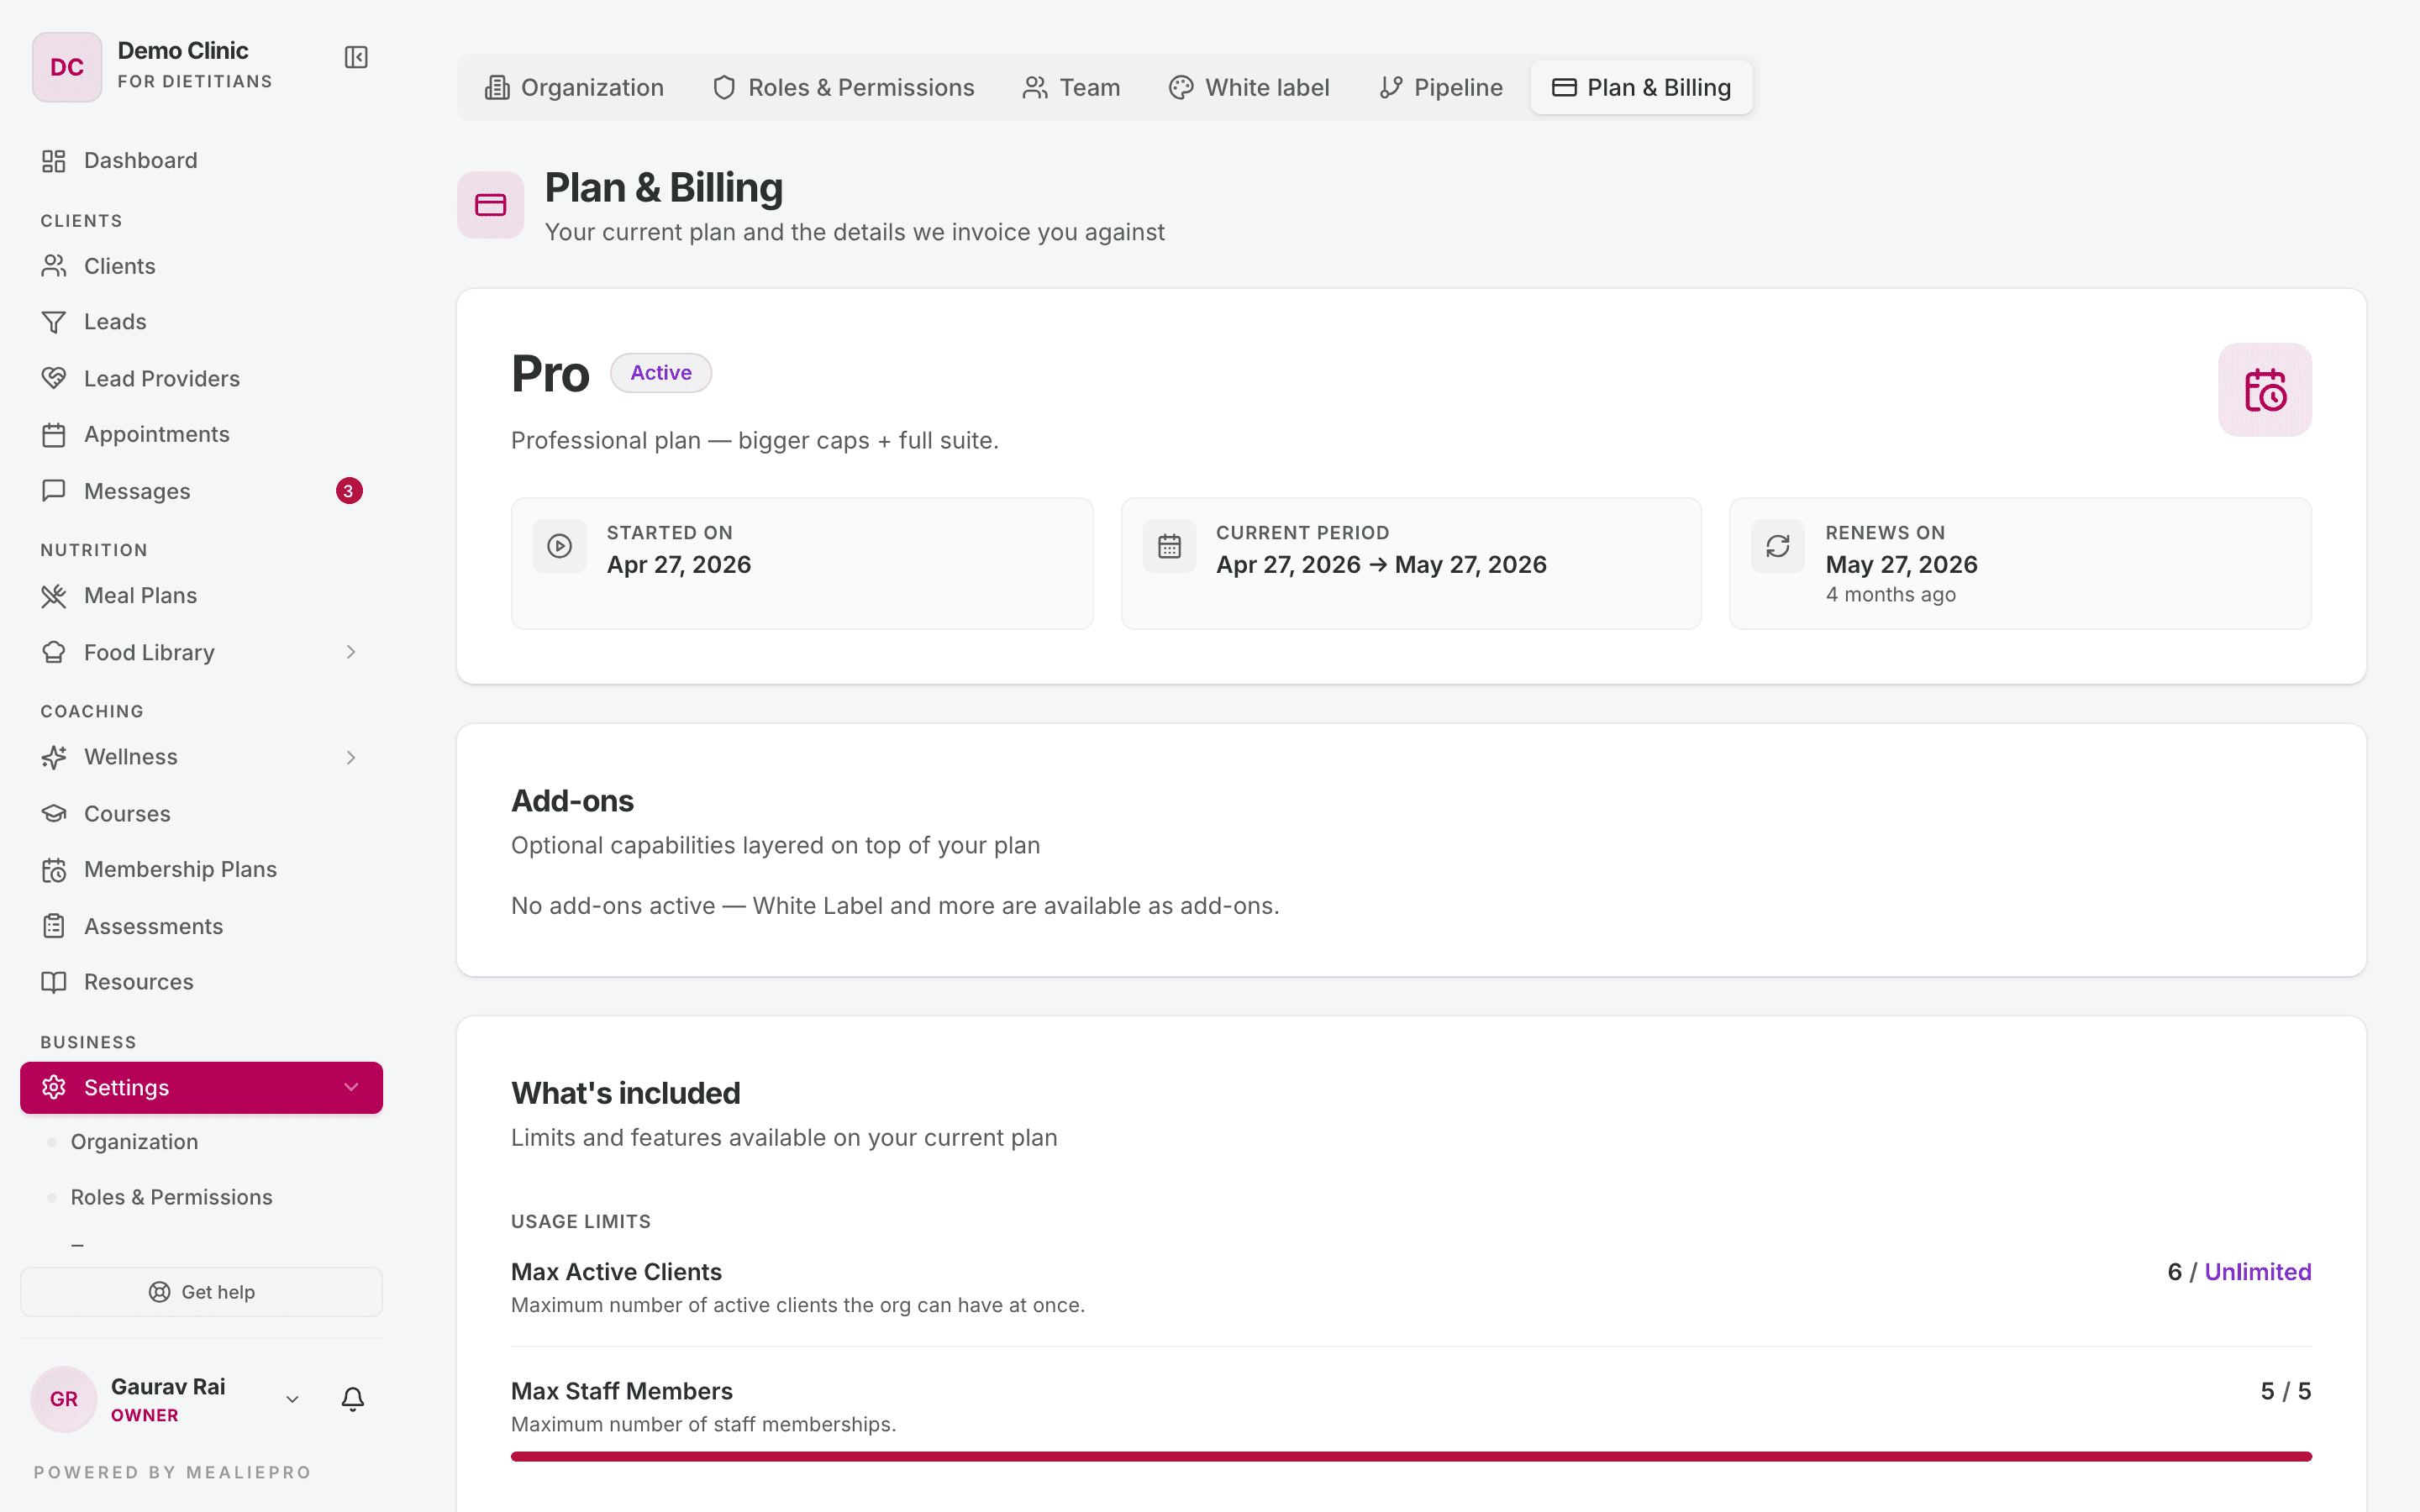
Task: Click the Active status badge
Action: point(661,373)
